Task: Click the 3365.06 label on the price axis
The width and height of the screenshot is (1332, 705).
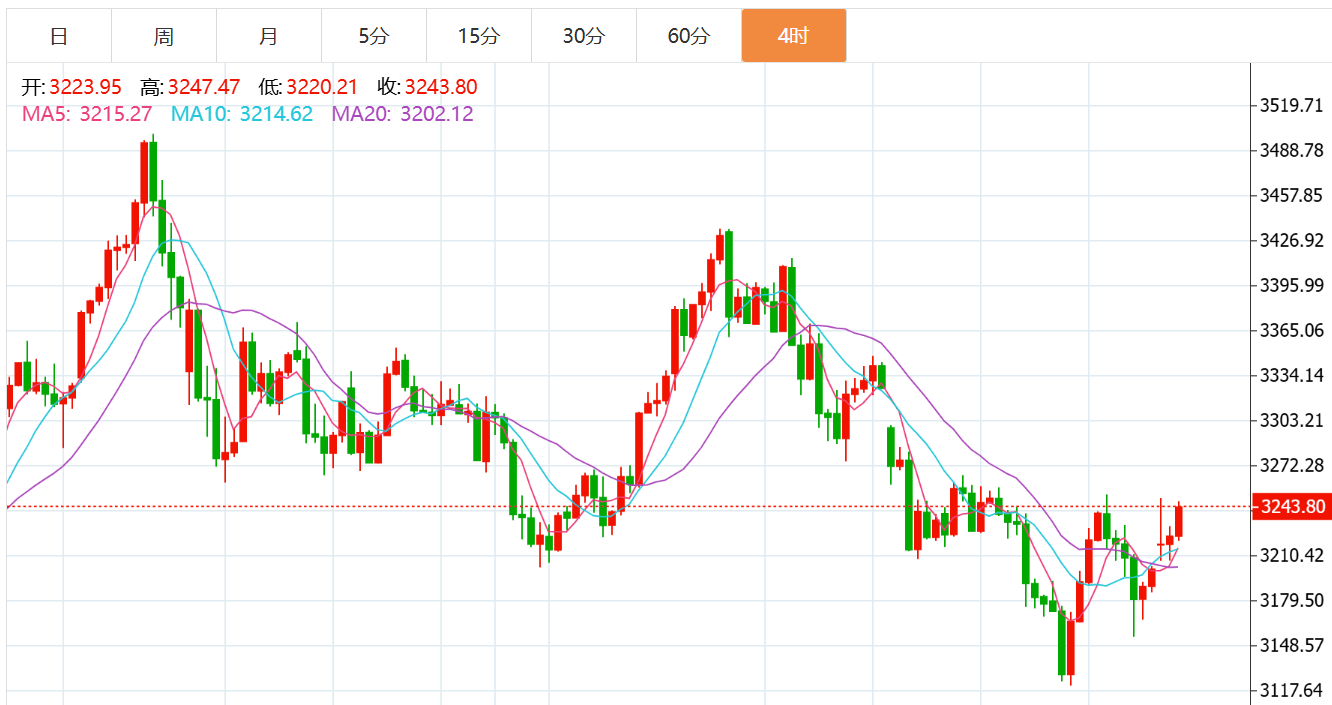Action: [1290, 330]
